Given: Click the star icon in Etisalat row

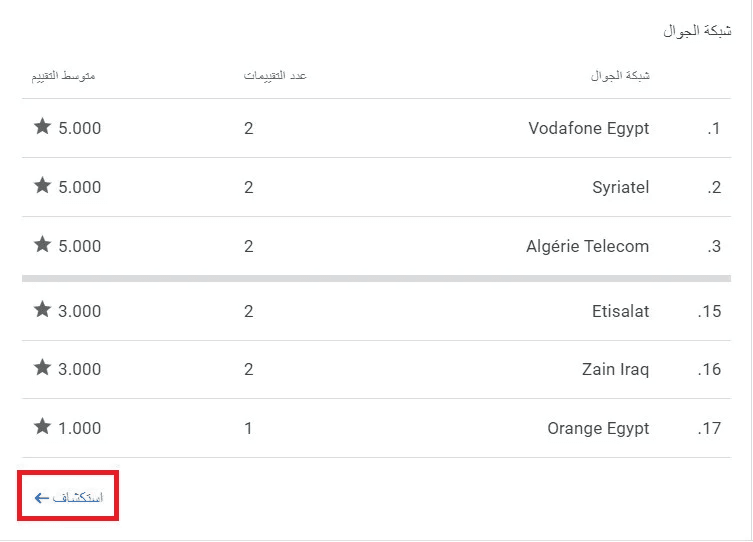Looking at the screenshot, I should pos(42,310).
